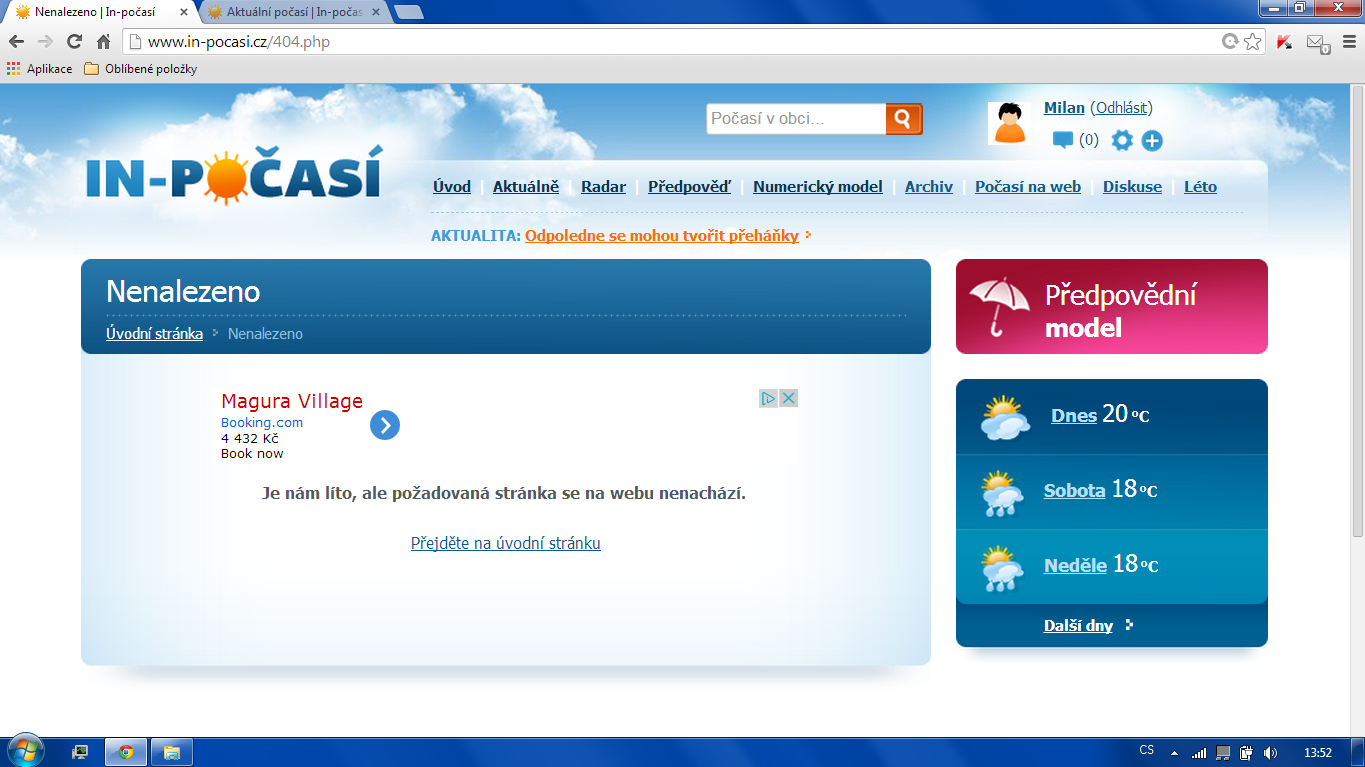Click the blue plus icon near username

[x=1152, y=141]
